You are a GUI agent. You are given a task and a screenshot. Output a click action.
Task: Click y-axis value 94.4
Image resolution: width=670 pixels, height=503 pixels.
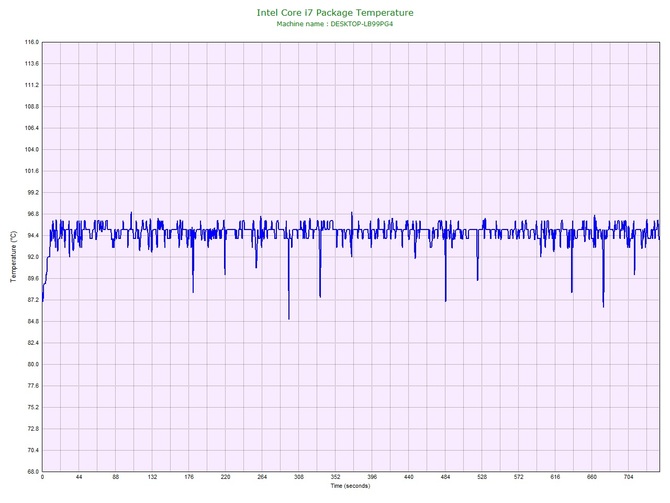point(33,235)
